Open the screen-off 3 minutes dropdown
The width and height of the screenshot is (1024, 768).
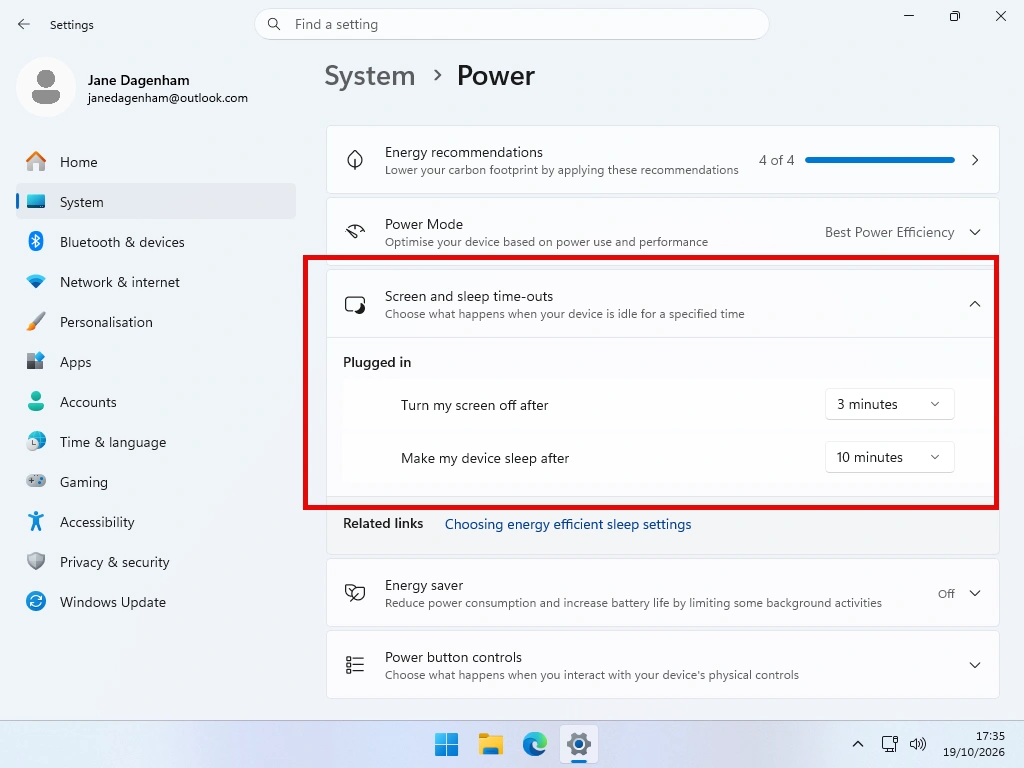click(889, 404)
